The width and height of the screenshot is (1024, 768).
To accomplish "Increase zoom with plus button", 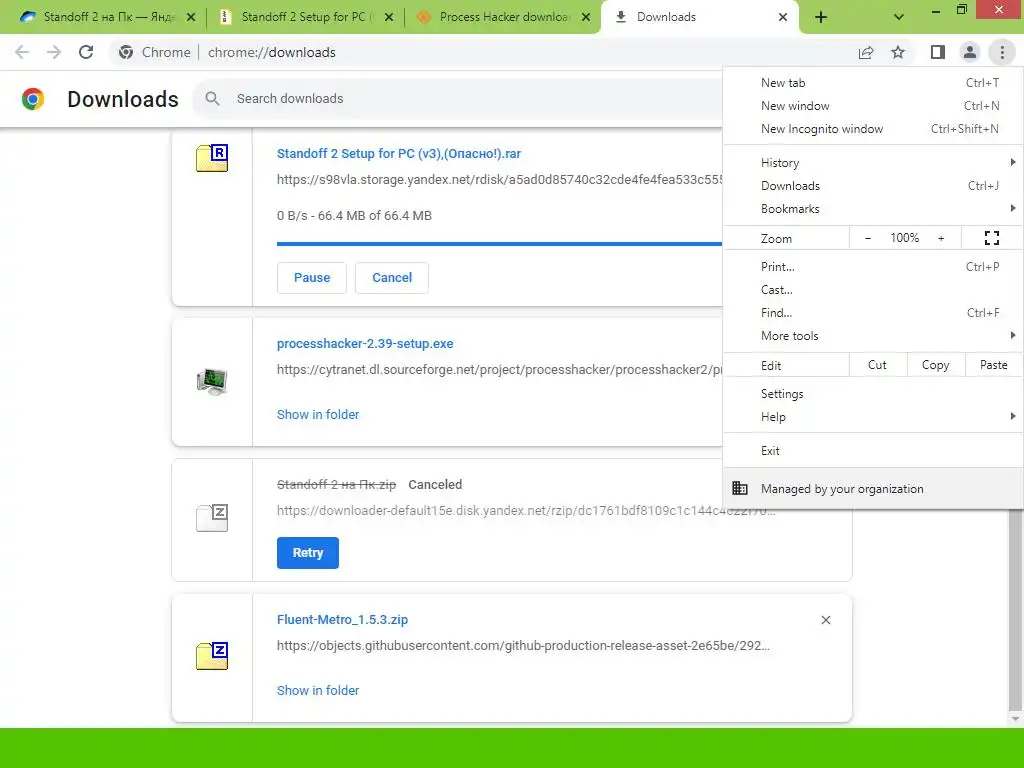I will (x=941, y=238).
